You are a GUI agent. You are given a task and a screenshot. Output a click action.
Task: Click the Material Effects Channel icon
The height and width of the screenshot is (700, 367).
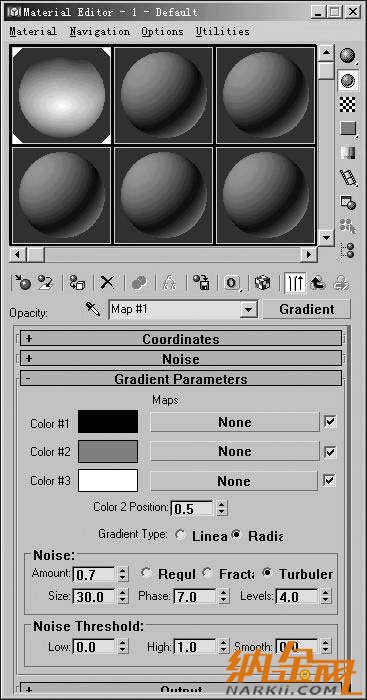232,283
